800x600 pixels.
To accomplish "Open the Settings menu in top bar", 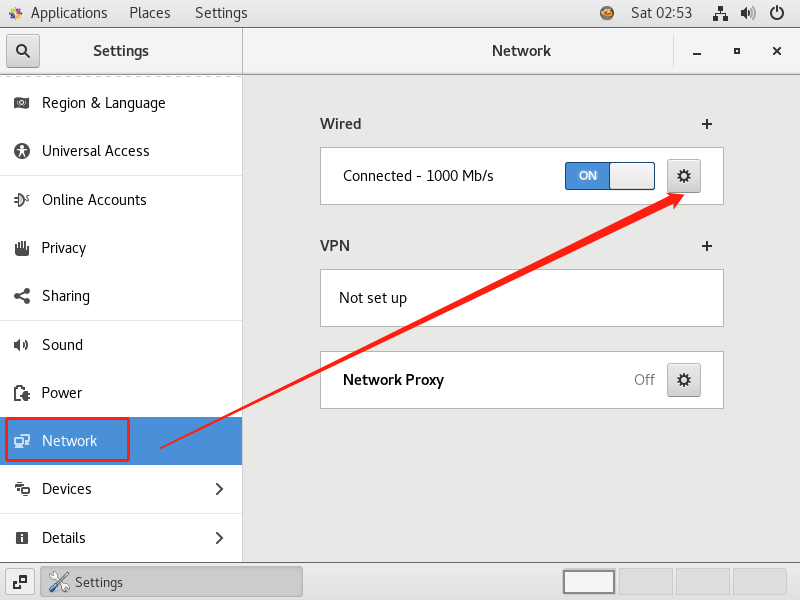I will 221,13.
